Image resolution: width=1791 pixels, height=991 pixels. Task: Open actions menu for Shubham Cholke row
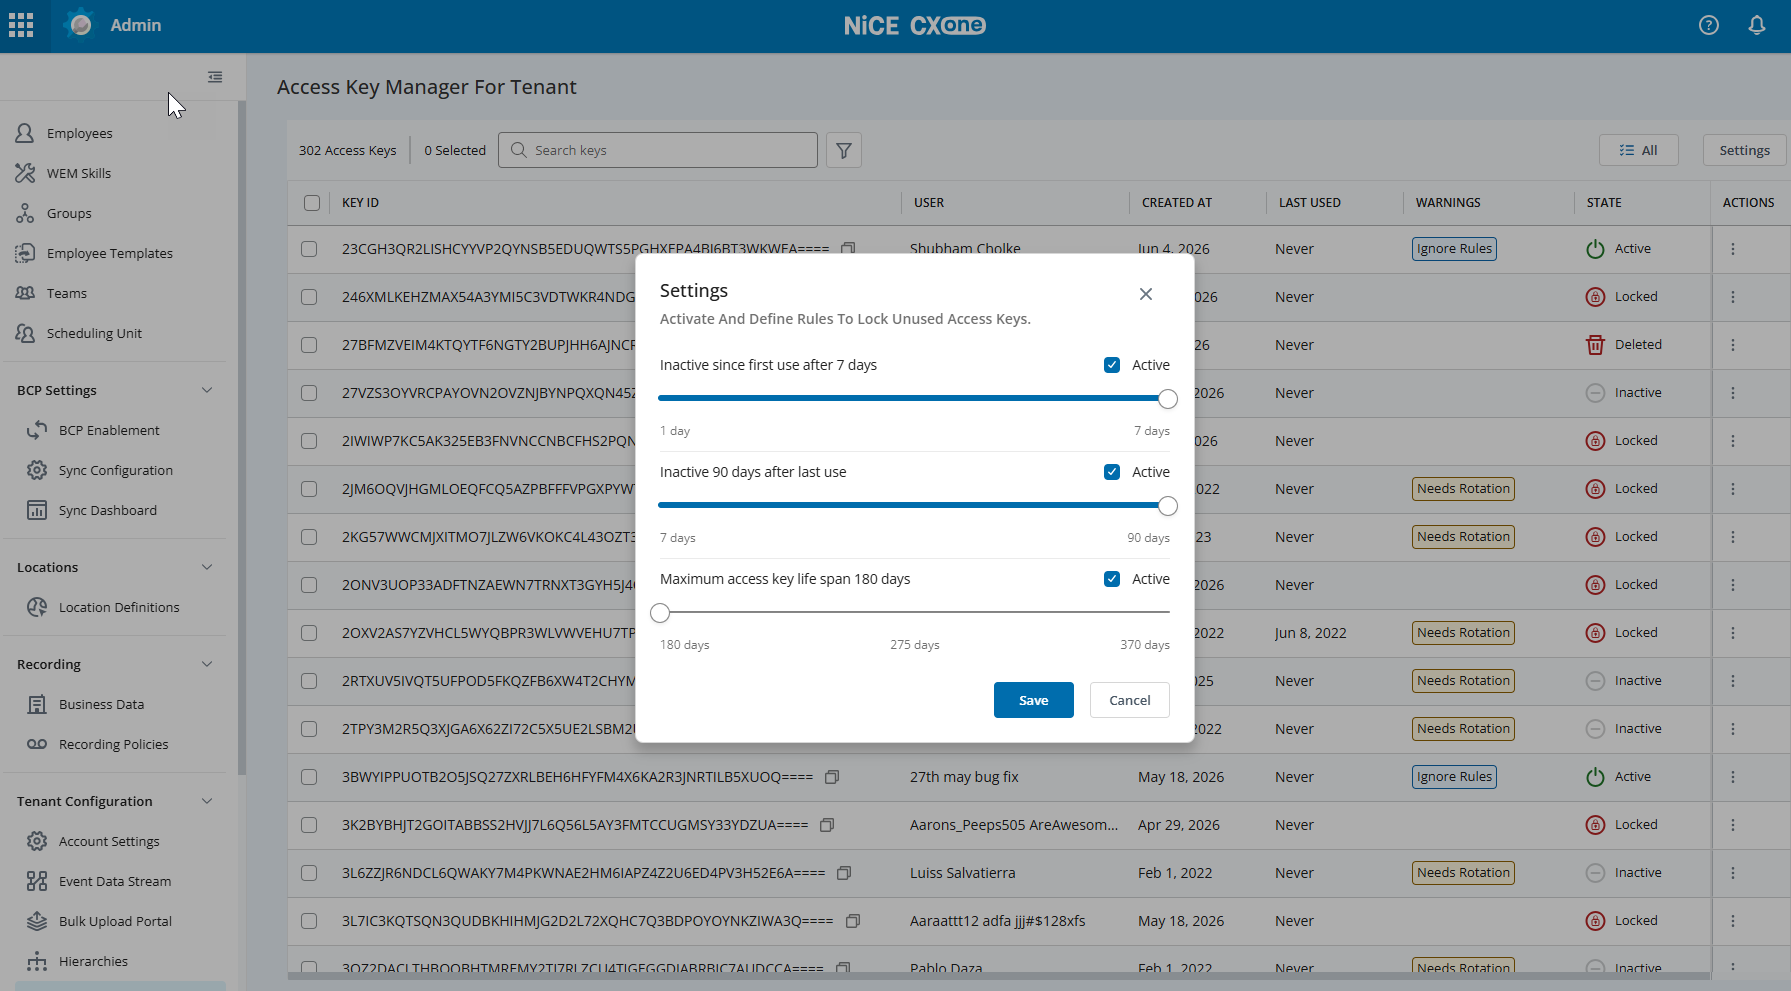[x=1733, y=249]
